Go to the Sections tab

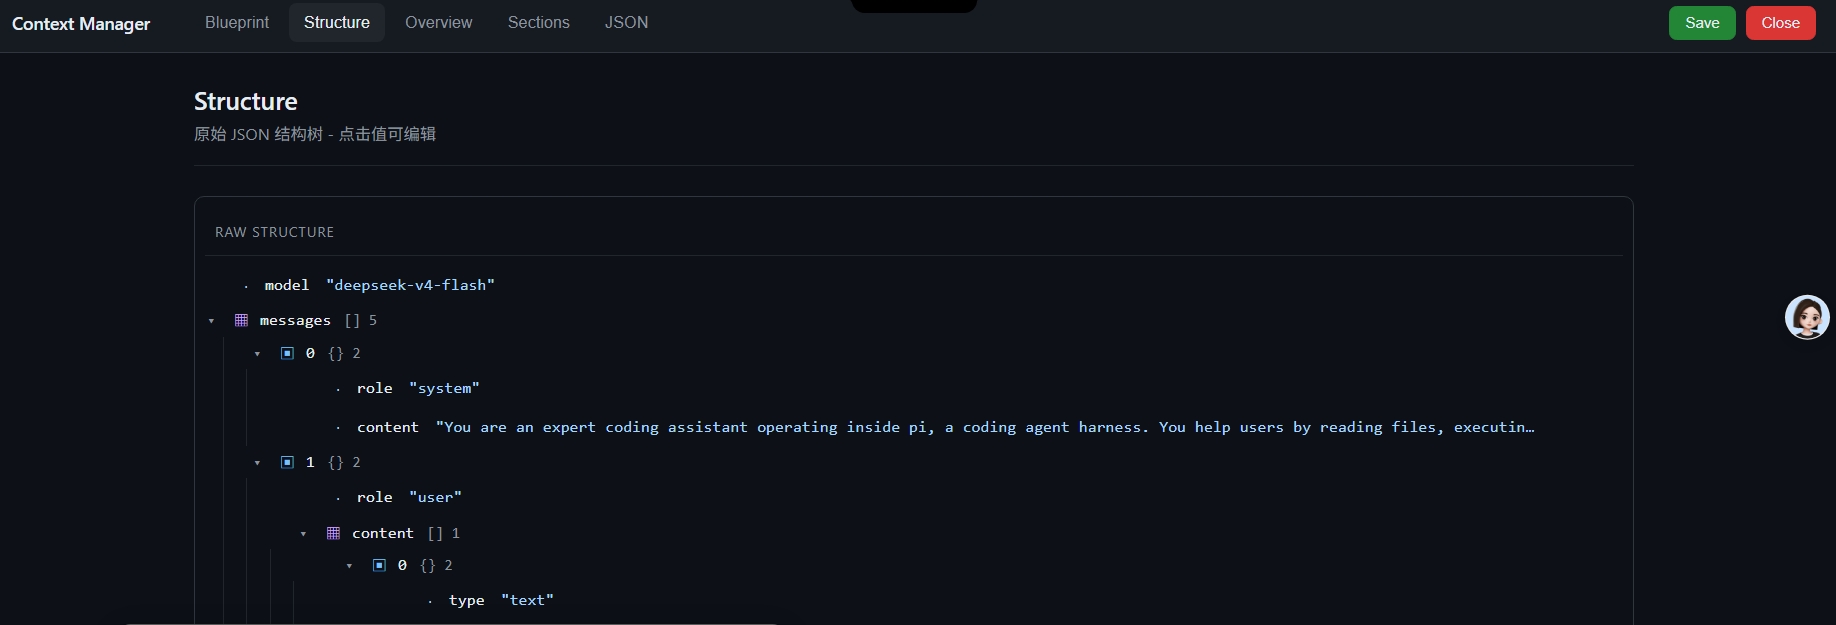pyautogui.click(x=538, y=22)
